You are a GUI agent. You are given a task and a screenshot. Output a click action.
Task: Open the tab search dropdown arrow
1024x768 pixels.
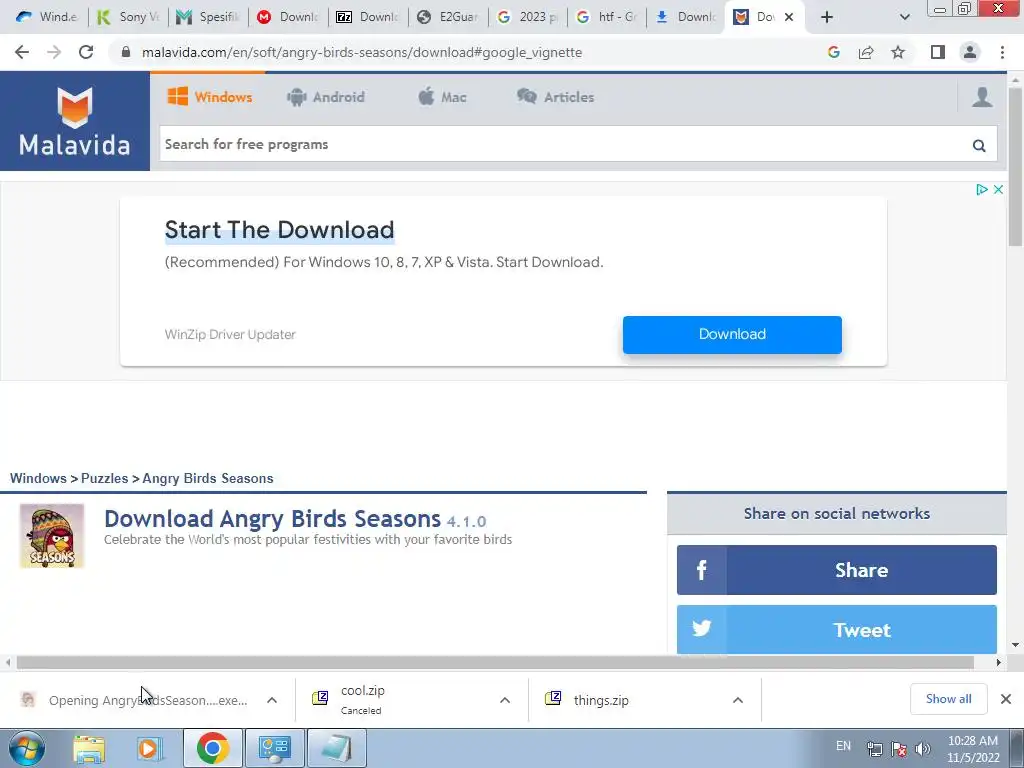(904, 17)
